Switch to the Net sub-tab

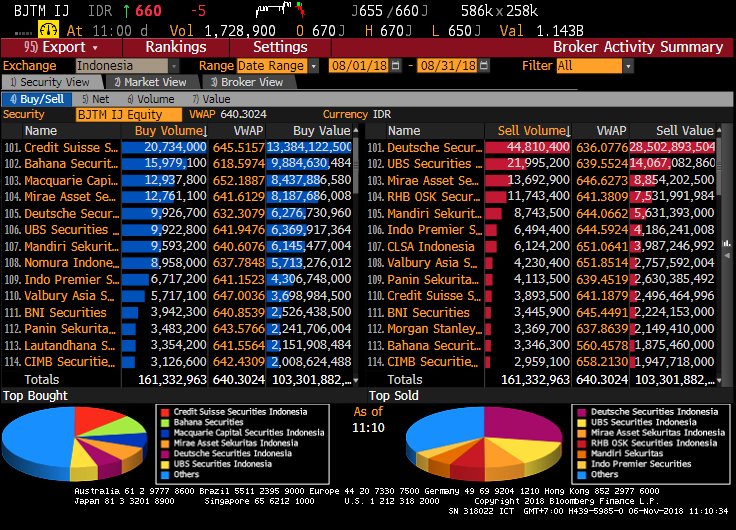coord(96,99)
